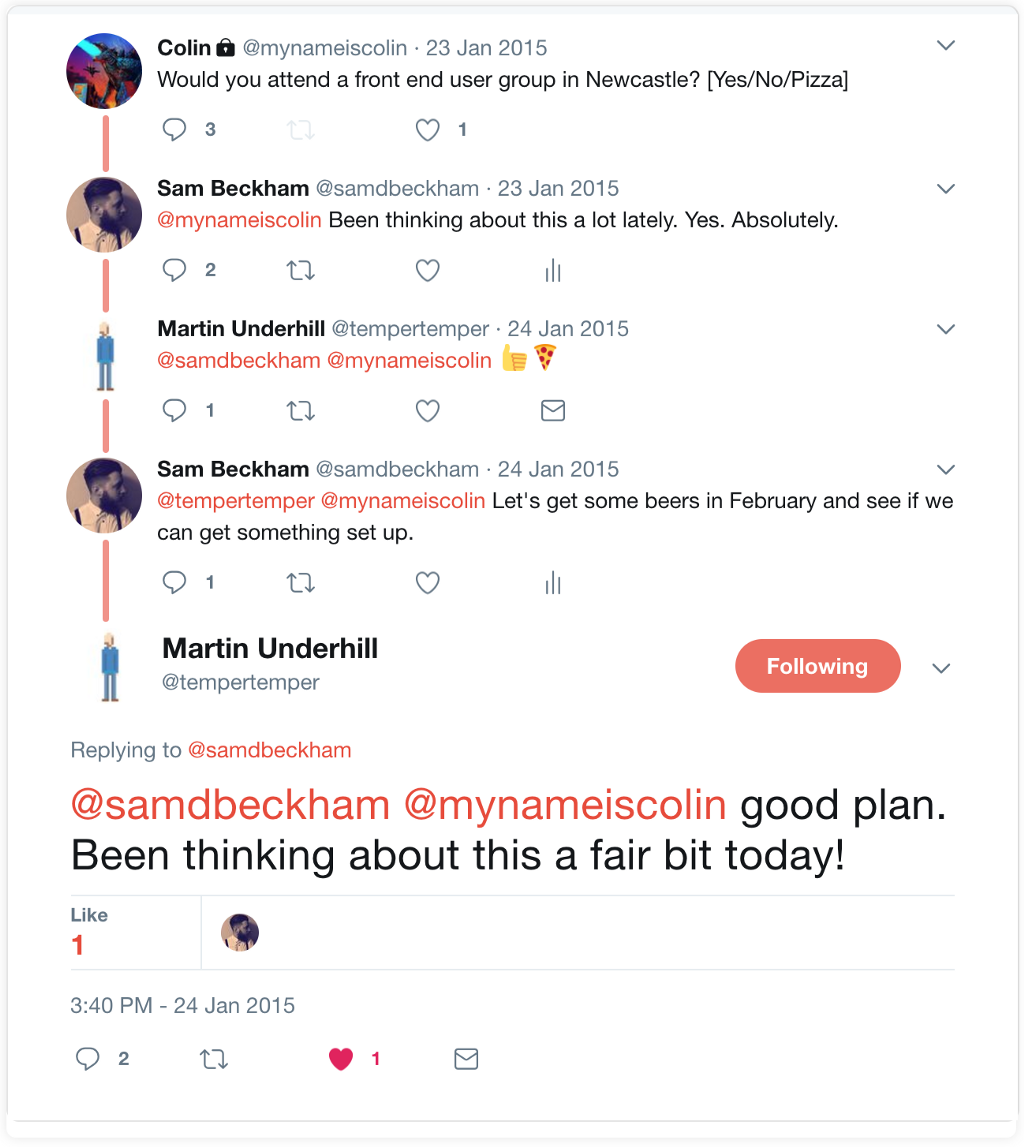Click the Following button for Martin Underhill
Viewport: 1024px width, 1147px height.
click(x=817, y=666)
